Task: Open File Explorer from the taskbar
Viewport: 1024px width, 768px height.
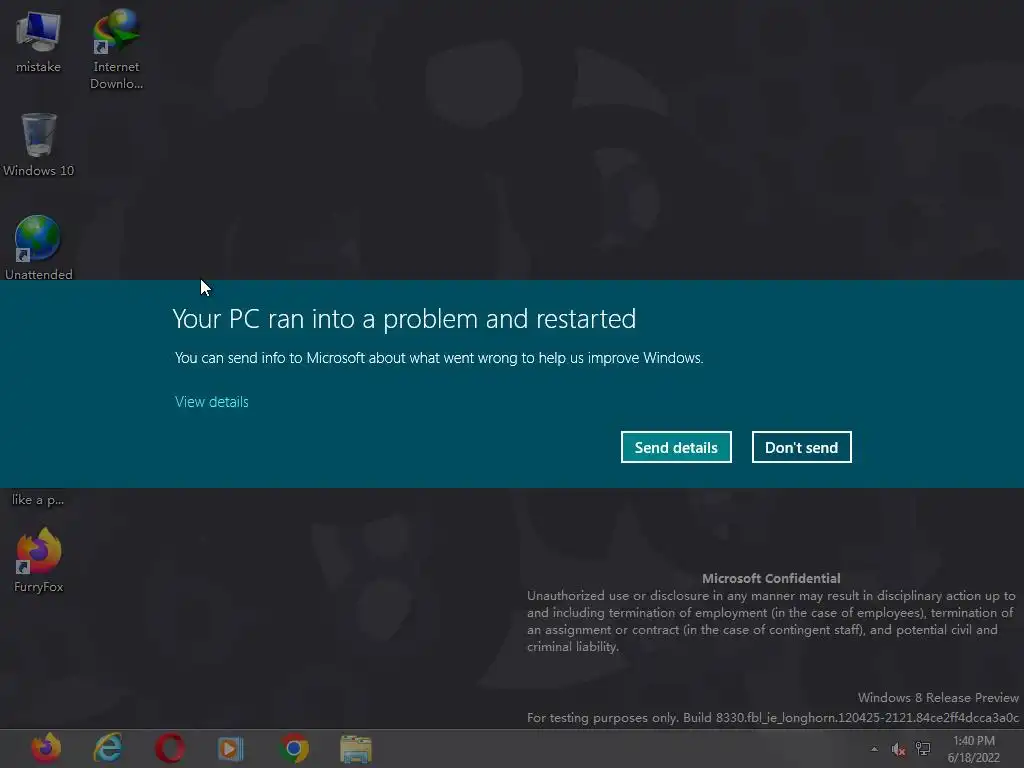Action: click(x=356, y=748)
